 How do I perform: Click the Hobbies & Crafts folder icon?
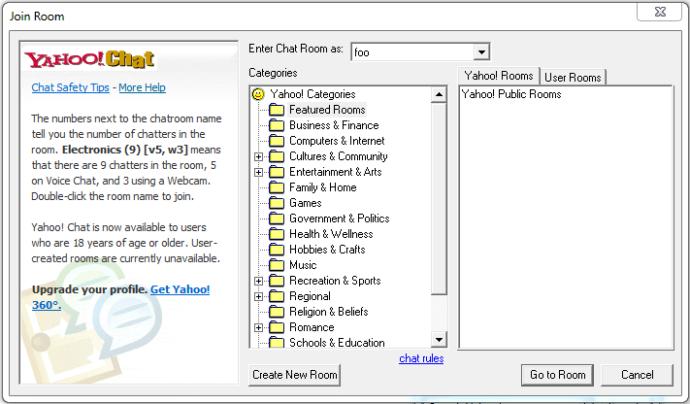(276, 250)
